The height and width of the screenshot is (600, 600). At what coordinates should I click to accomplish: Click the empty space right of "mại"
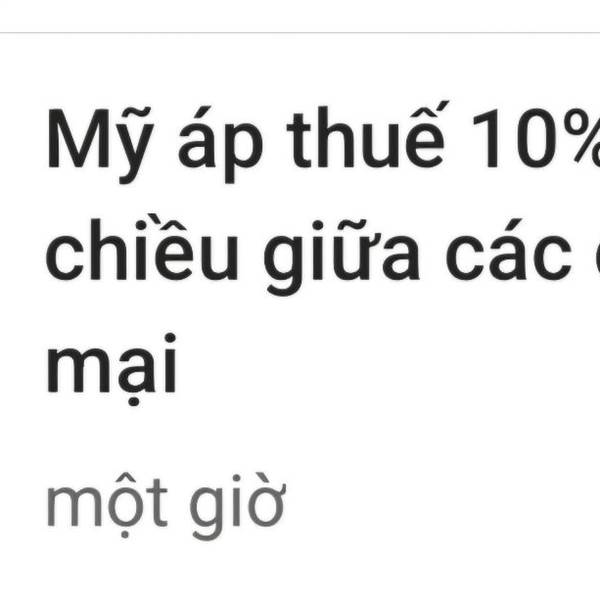point(386,367)
